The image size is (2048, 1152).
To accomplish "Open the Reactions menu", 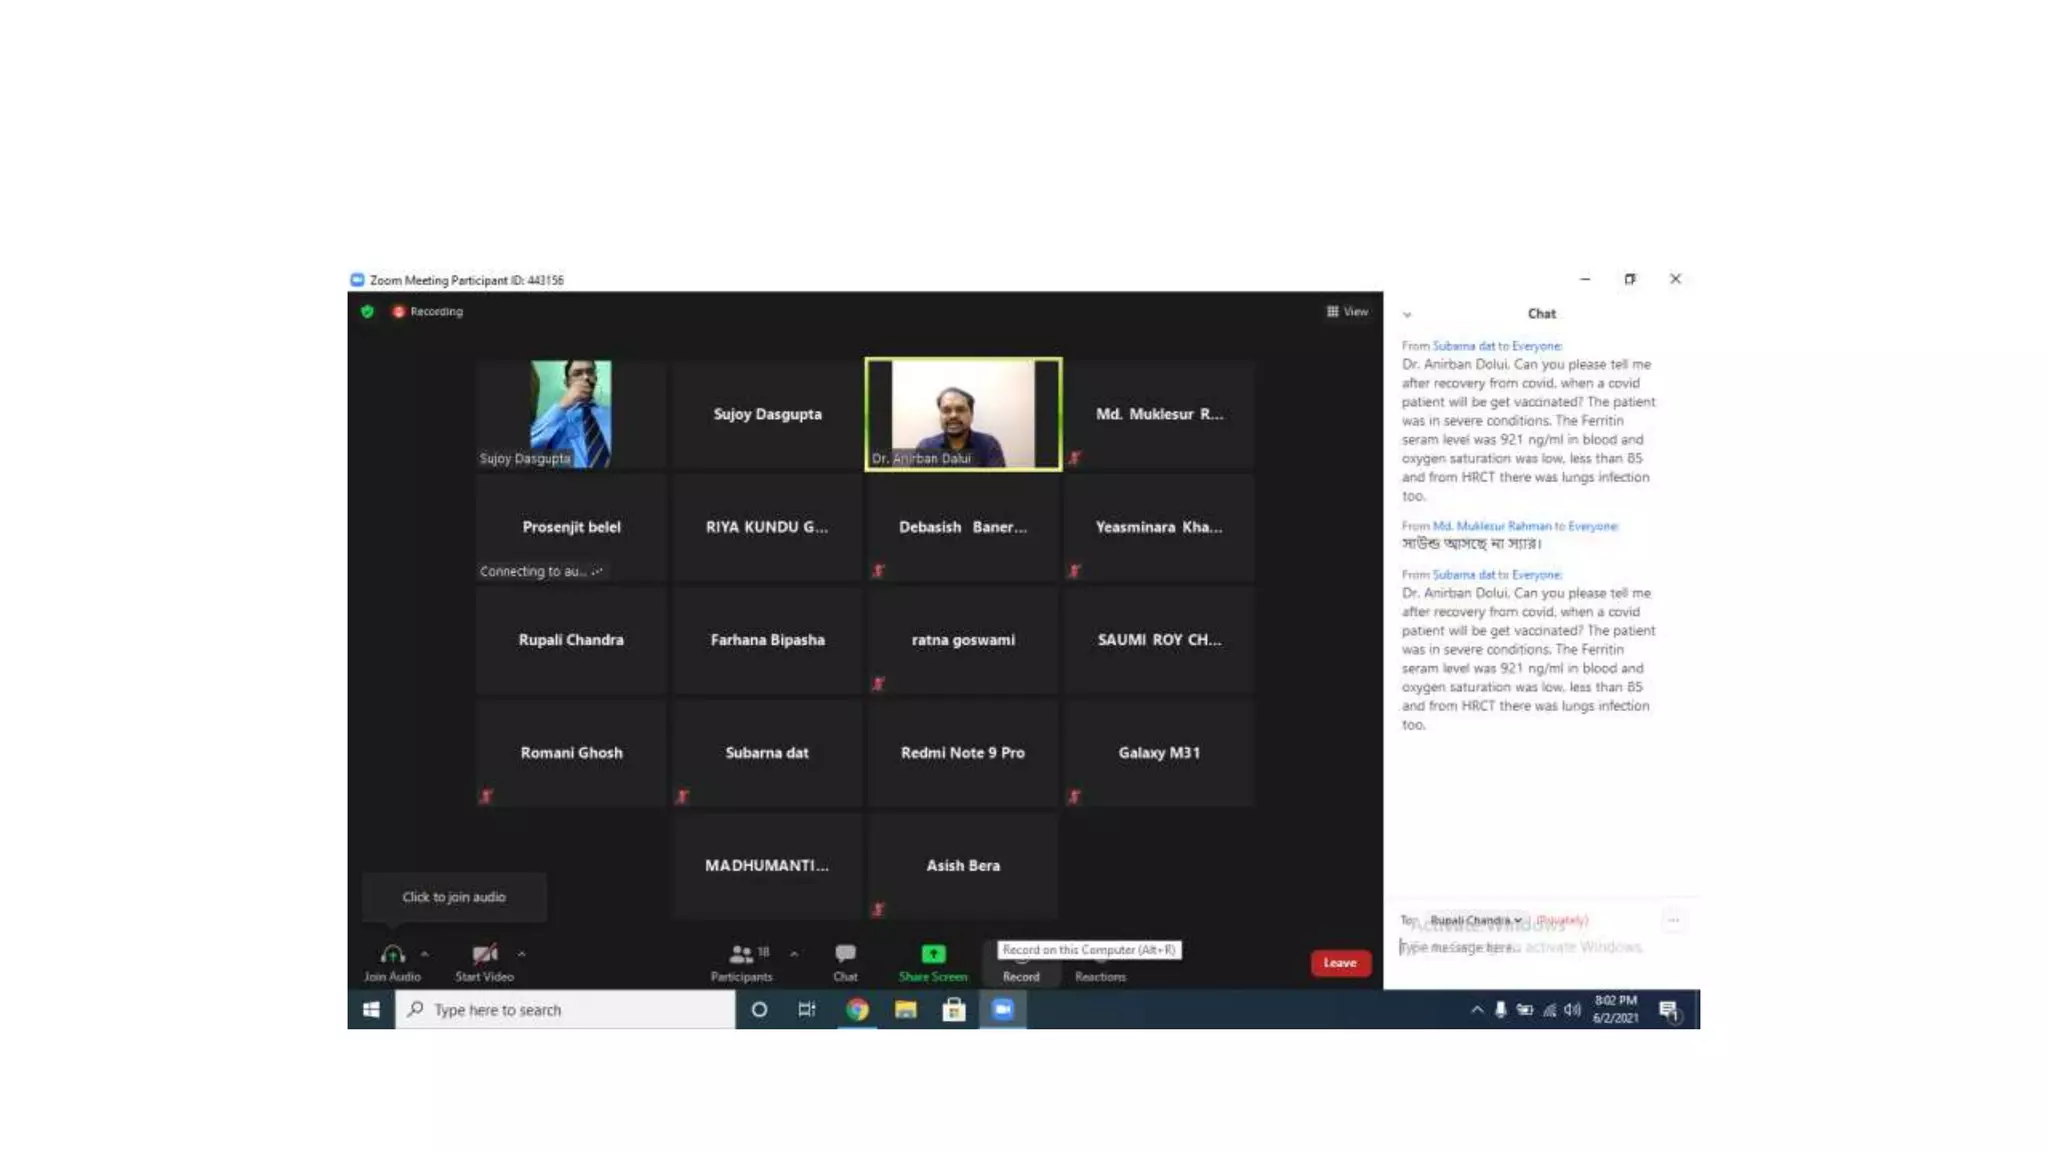I will [x=1100, y=966].
